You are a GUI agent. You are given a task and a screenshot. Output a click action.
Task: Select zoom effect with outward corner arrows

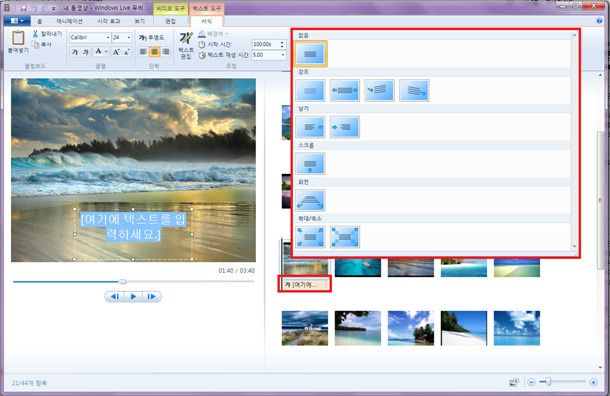pyautogui.click(x=310, y=237)
